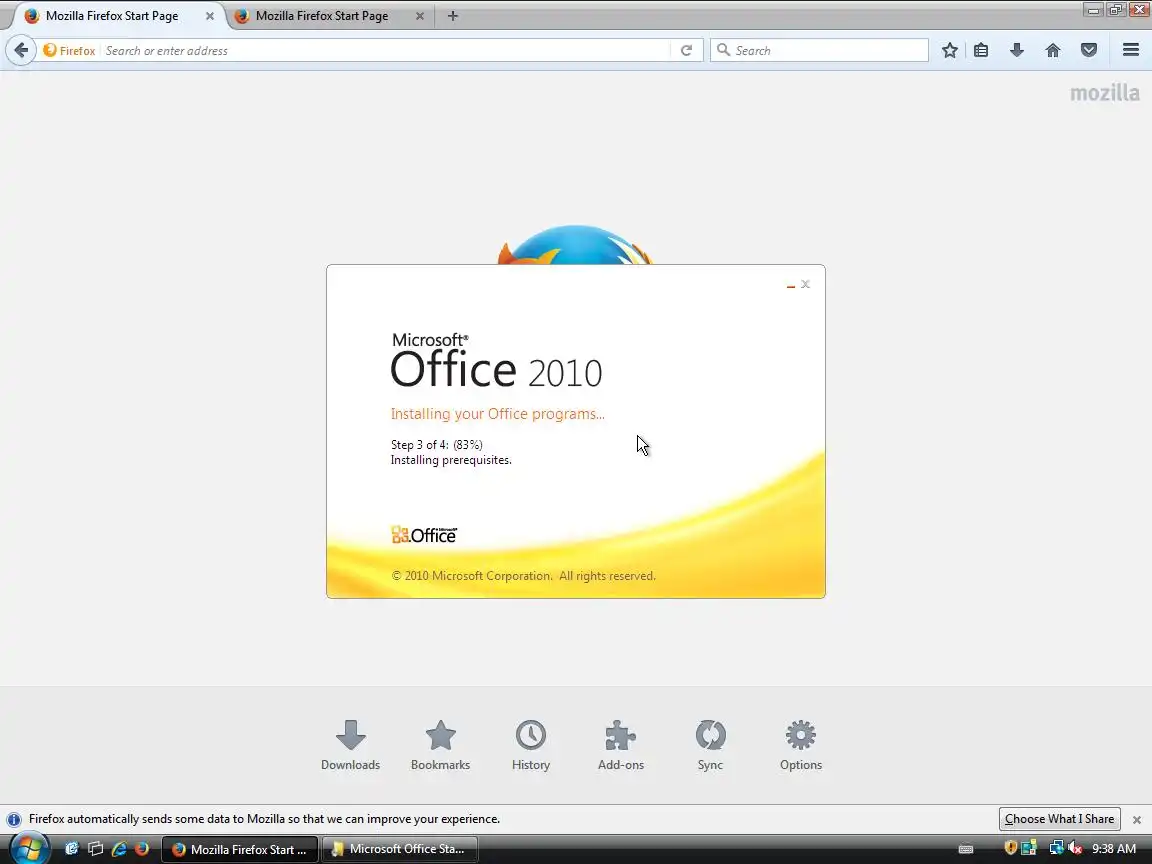Image resolution: width=1152 pixels, height=864 pixels.
Task: Click the Firefox identity label in address bar
Action: [69, 50]
